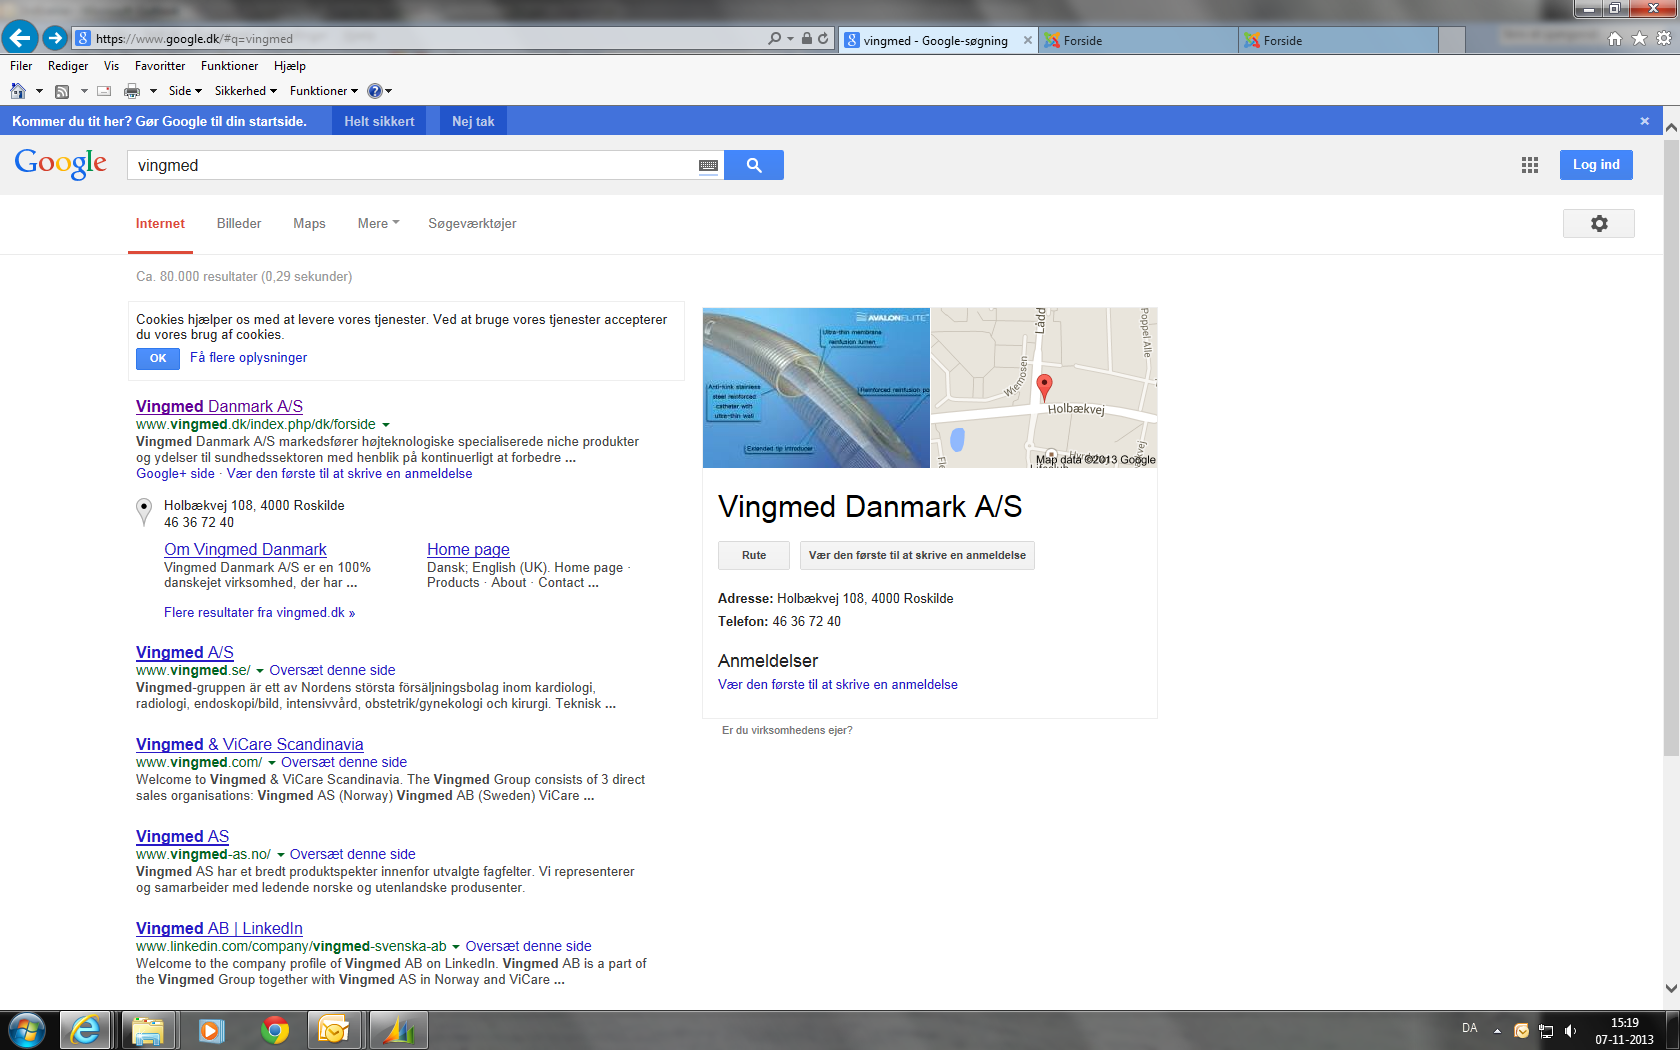Open Windows Media Player taskbar icon
Viewport: 1680px width, 1050px height.
coord(211,1030)
